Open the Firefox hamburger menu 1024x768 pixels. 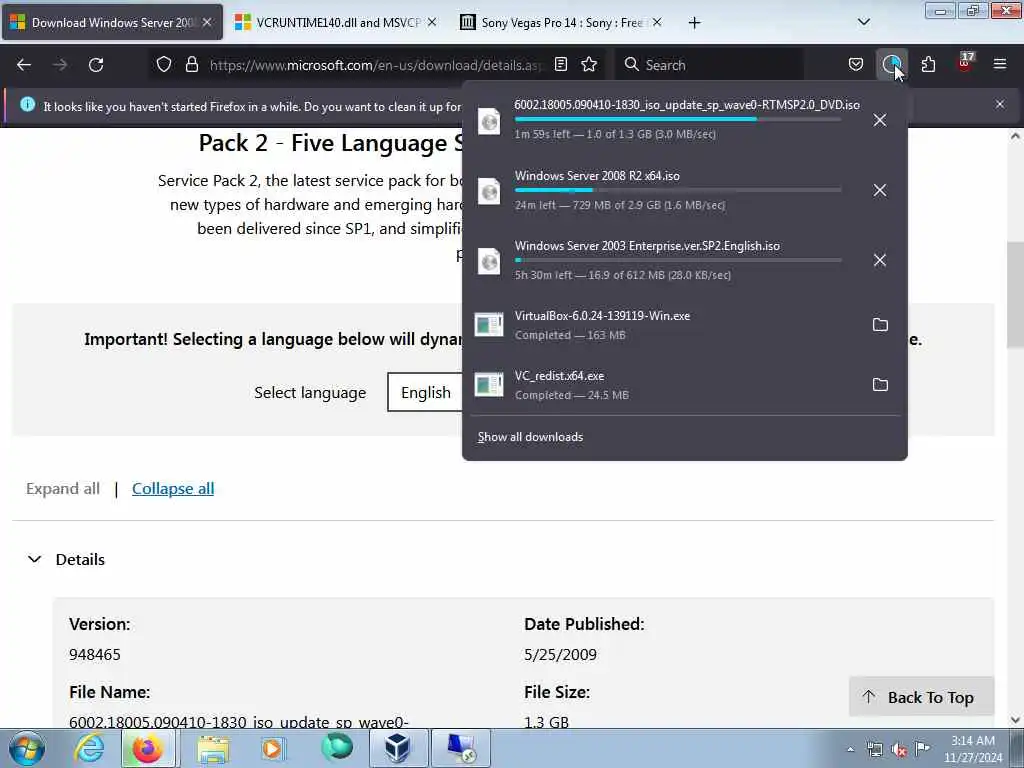999,64
